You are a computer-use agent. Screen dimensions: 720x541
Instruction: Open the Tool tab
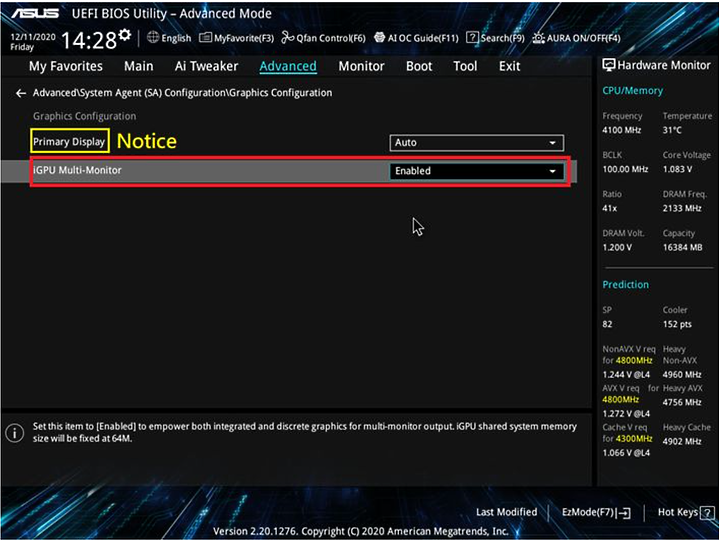[465, 66]
